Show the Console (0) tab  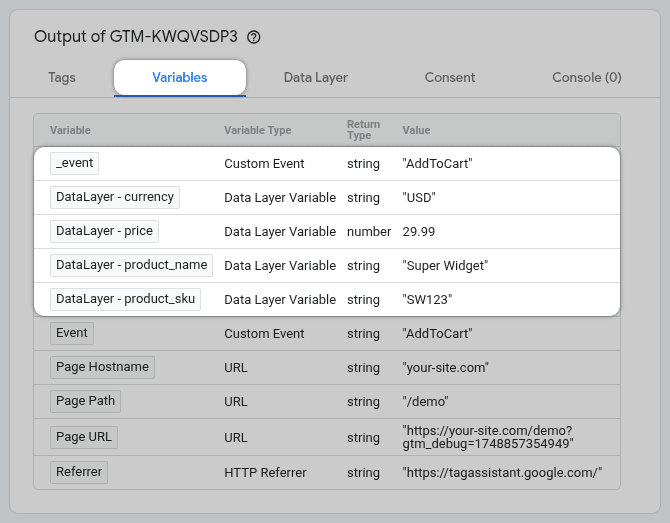587,77
